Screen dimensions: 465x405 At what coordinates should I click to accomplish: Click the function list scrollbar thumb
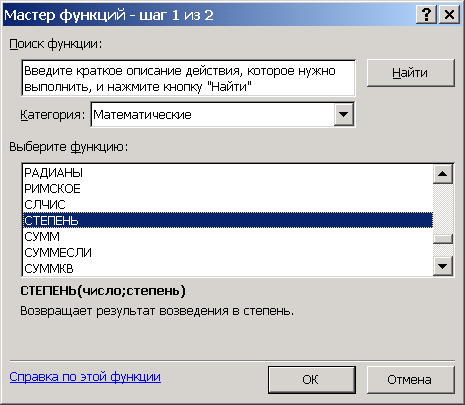point(443,239)
